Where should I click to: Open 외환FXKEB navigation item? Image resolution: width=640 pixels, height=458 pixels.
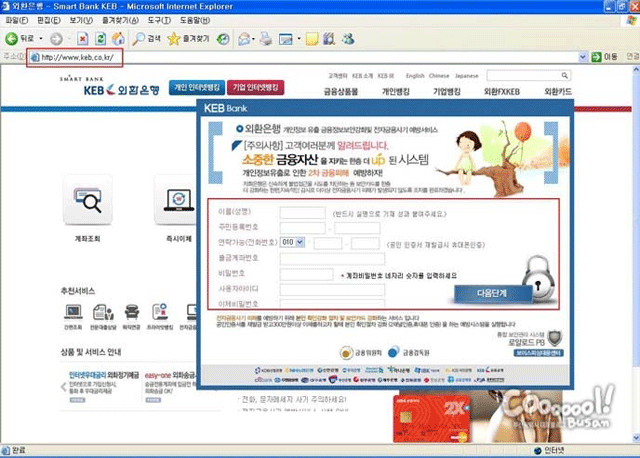(x=502, y=91)
